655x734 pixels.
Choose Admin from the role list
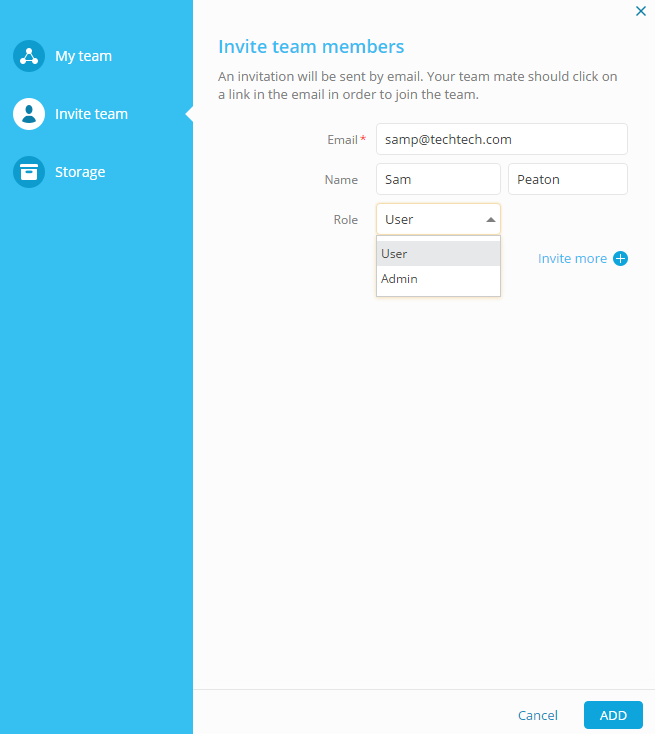click(438, 279)
